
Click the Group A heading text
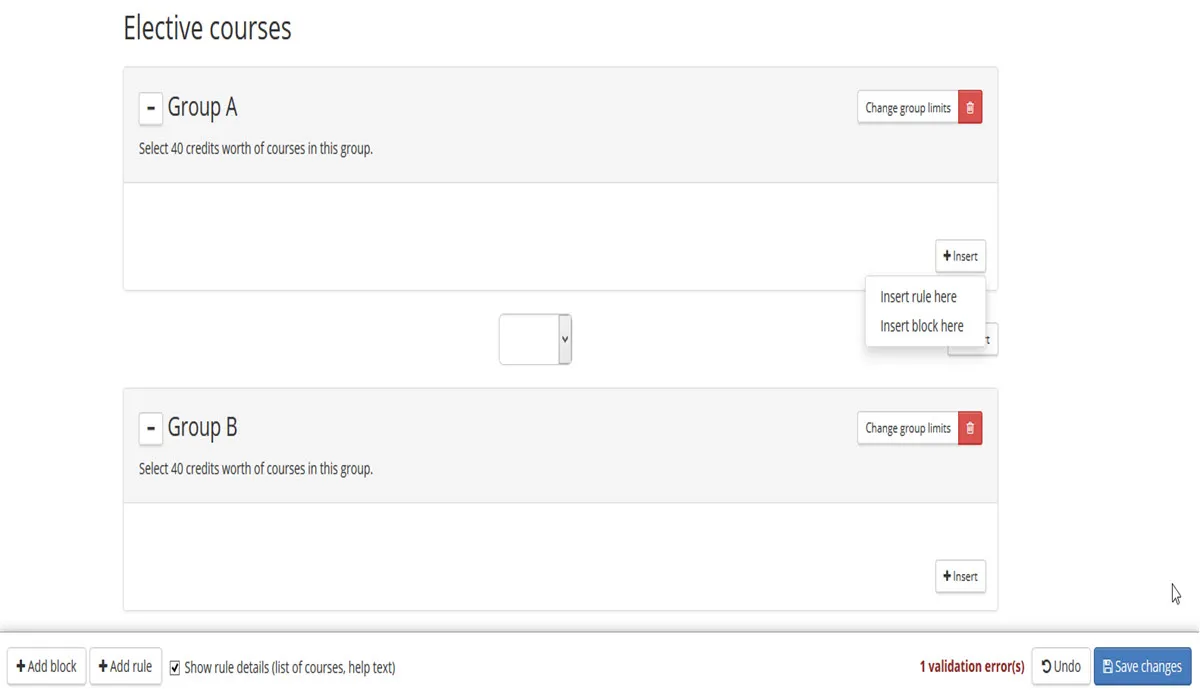(x=202, y=107)
